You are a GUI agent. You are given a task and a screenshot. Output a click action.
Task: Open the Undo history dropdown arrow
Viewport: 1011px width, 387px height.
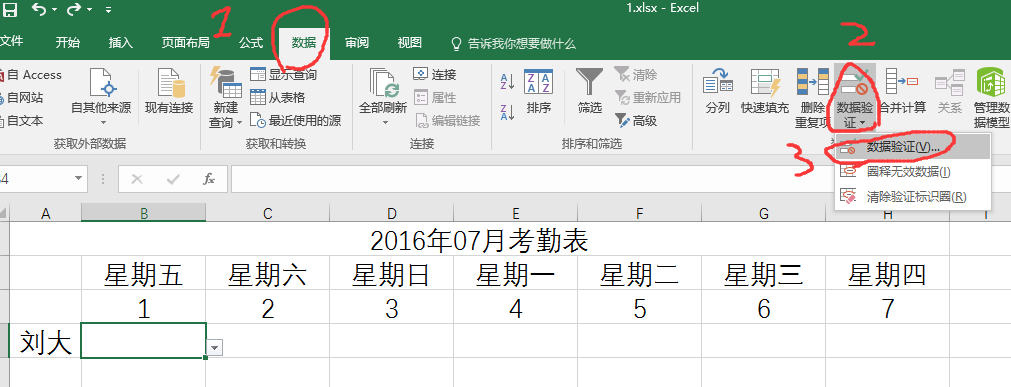[x=54, y=10]
